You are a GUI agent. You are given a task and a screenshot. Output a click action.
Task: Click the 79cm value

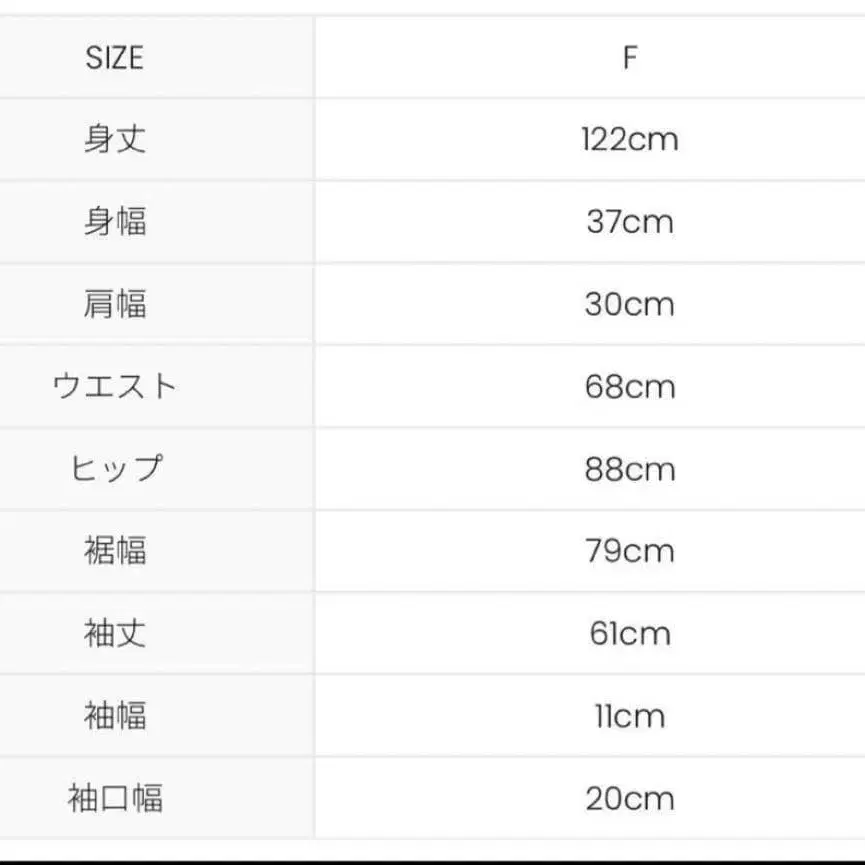point(629,551)
